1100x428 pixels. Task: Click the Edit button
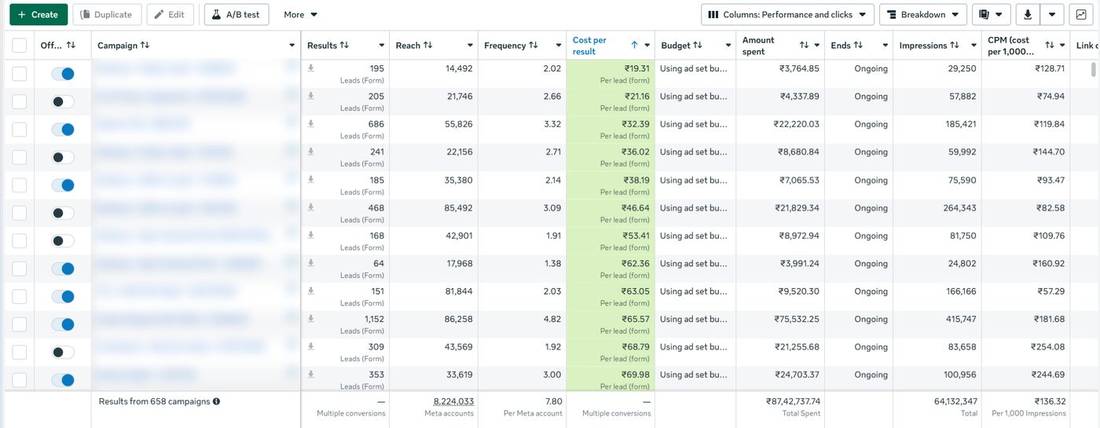click(170, 14)
